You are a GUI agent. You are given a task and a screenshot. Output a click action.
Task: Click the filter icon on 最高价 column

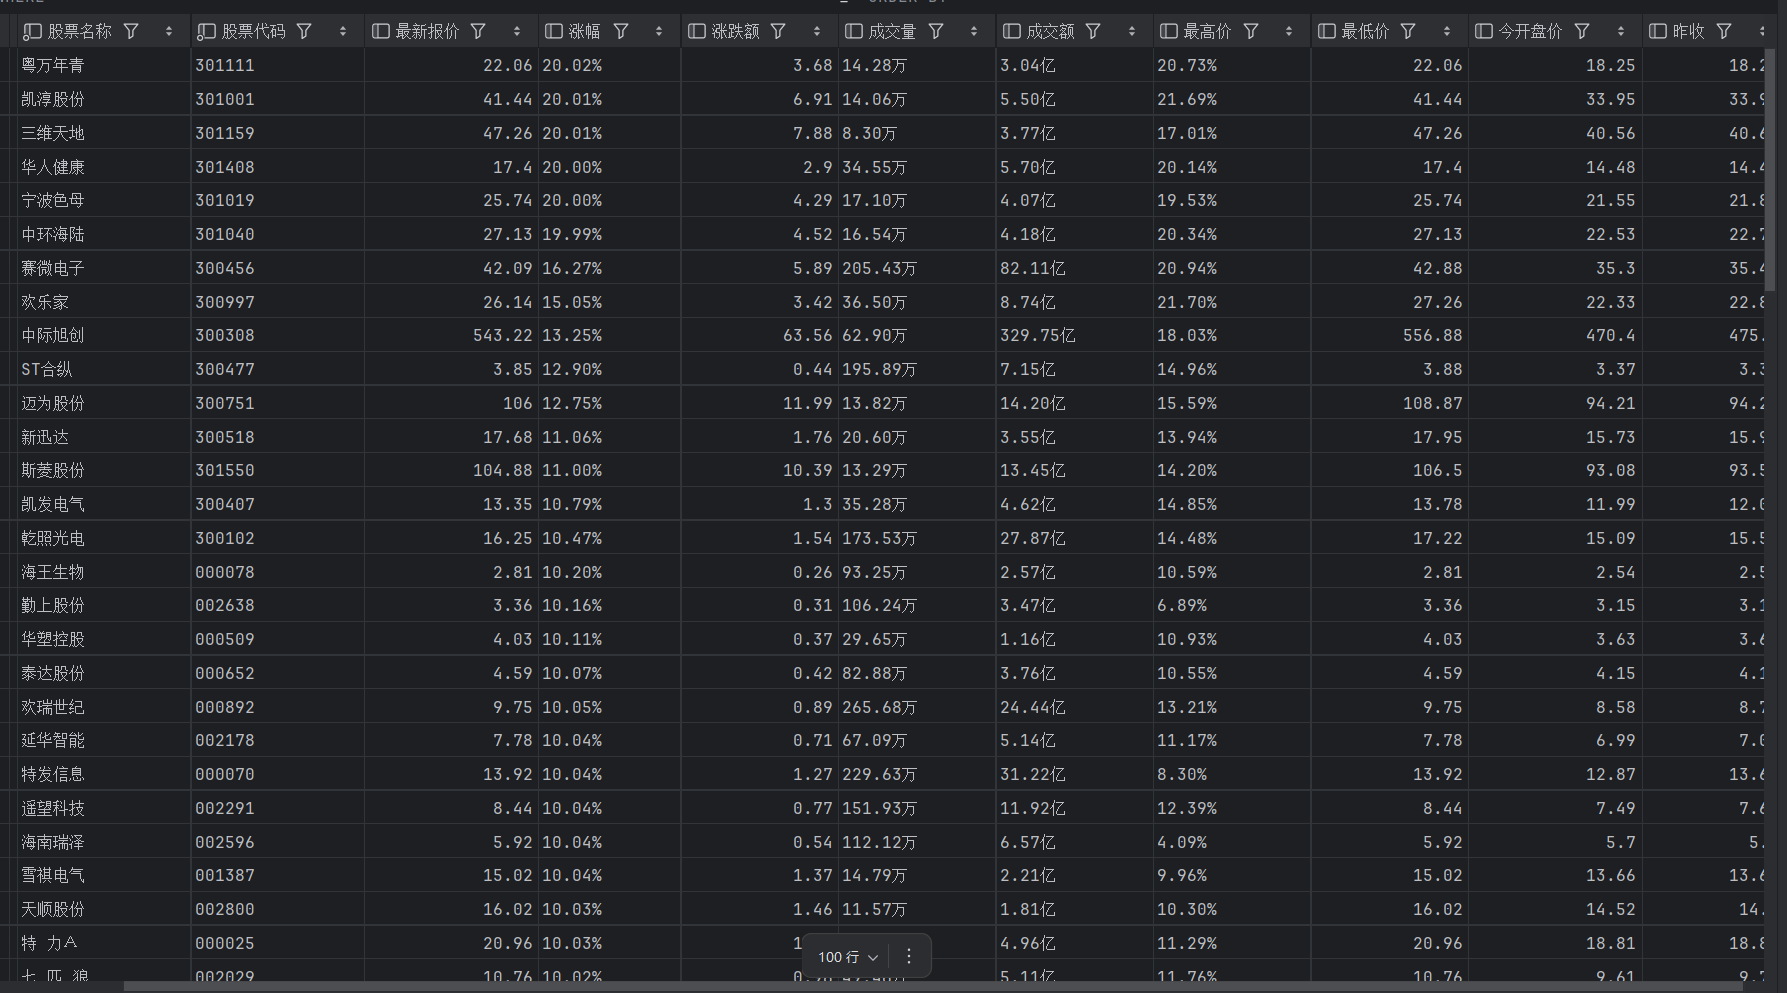1251,32
